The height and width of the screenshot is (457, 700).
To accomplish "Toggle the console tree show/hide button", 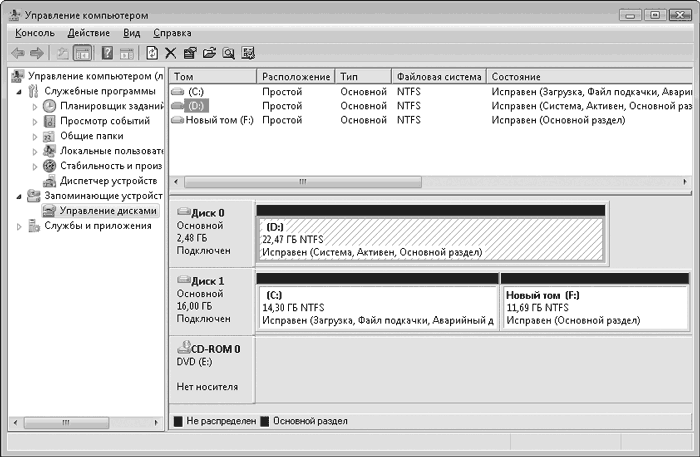I will [x=83, y=53].
